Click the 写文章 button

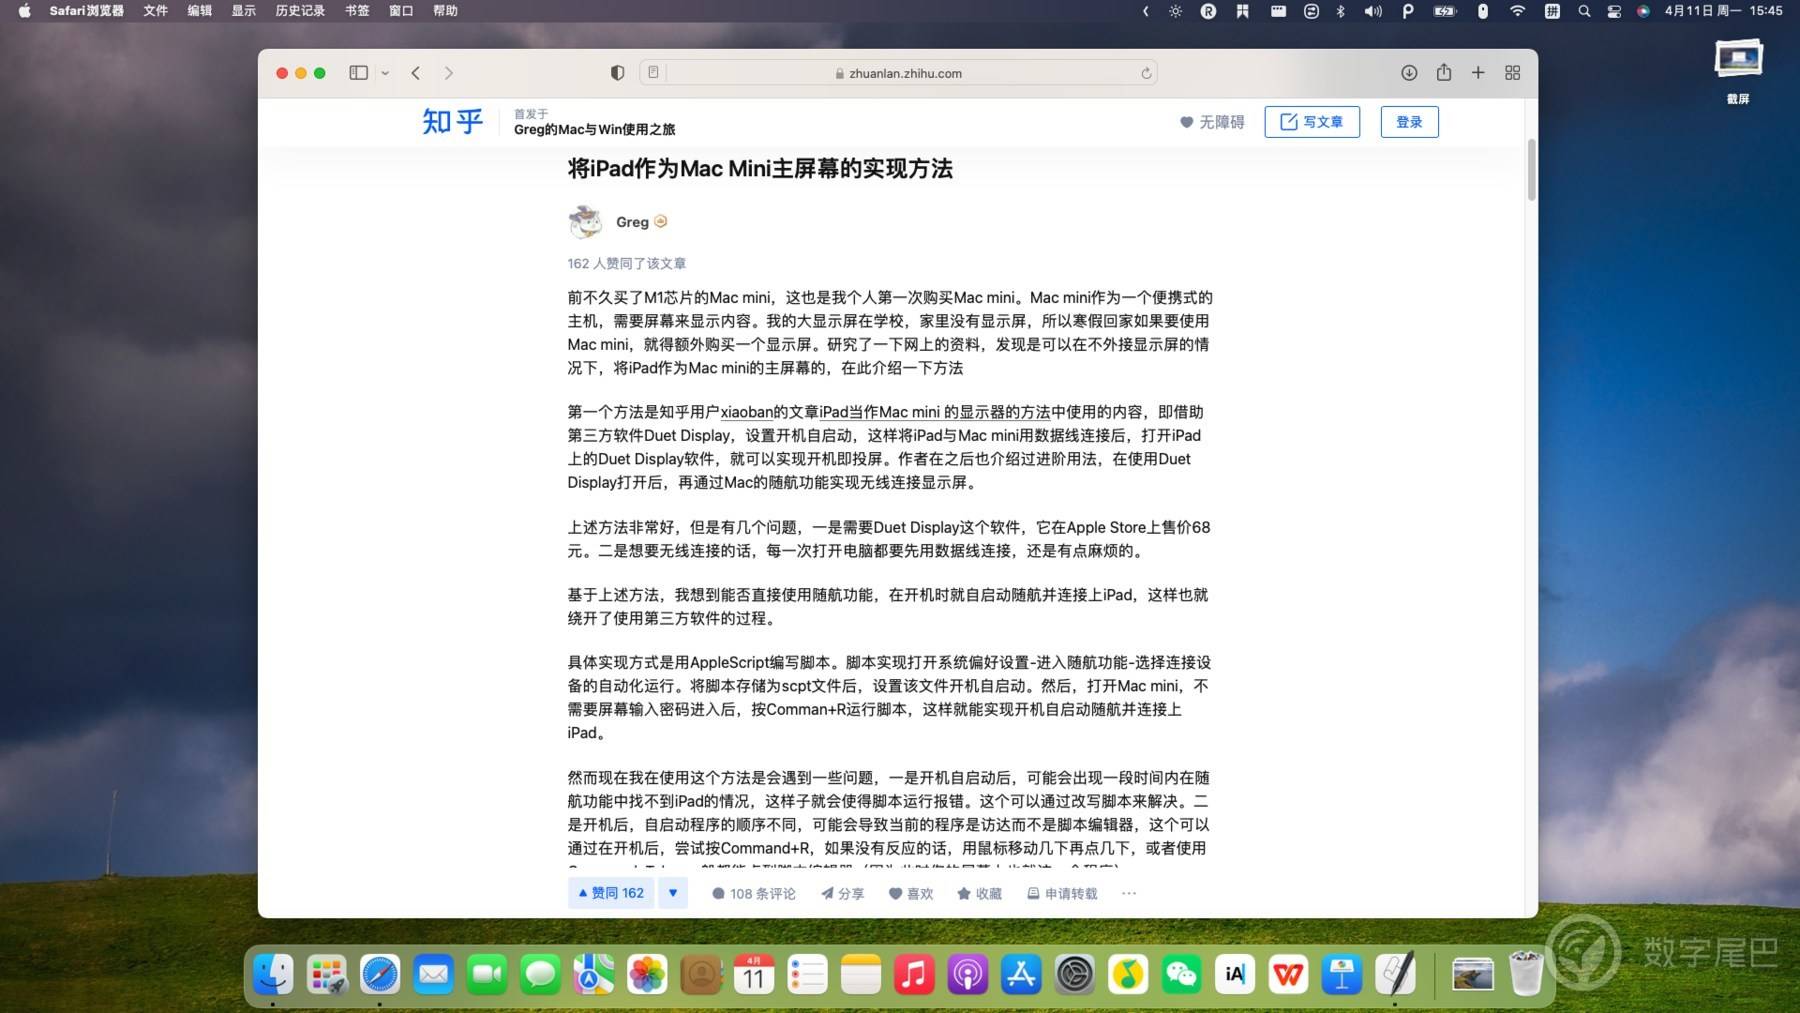(x=1312, y=122)
